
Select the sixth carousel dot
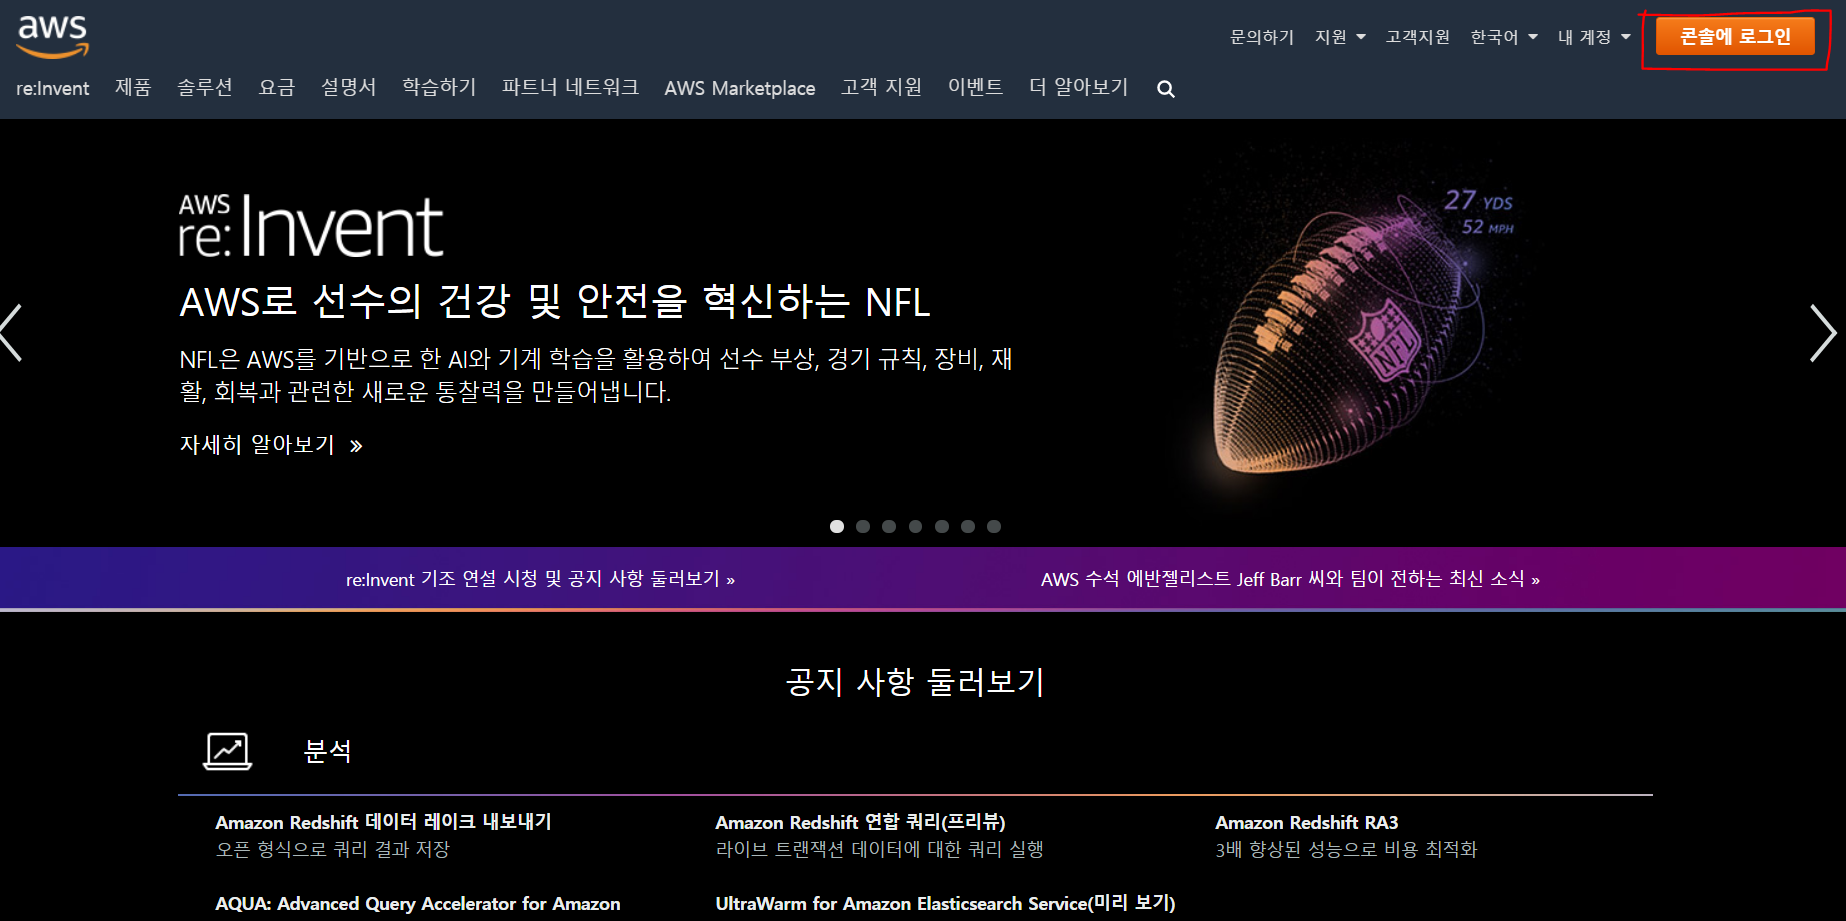tap(968, 526)
